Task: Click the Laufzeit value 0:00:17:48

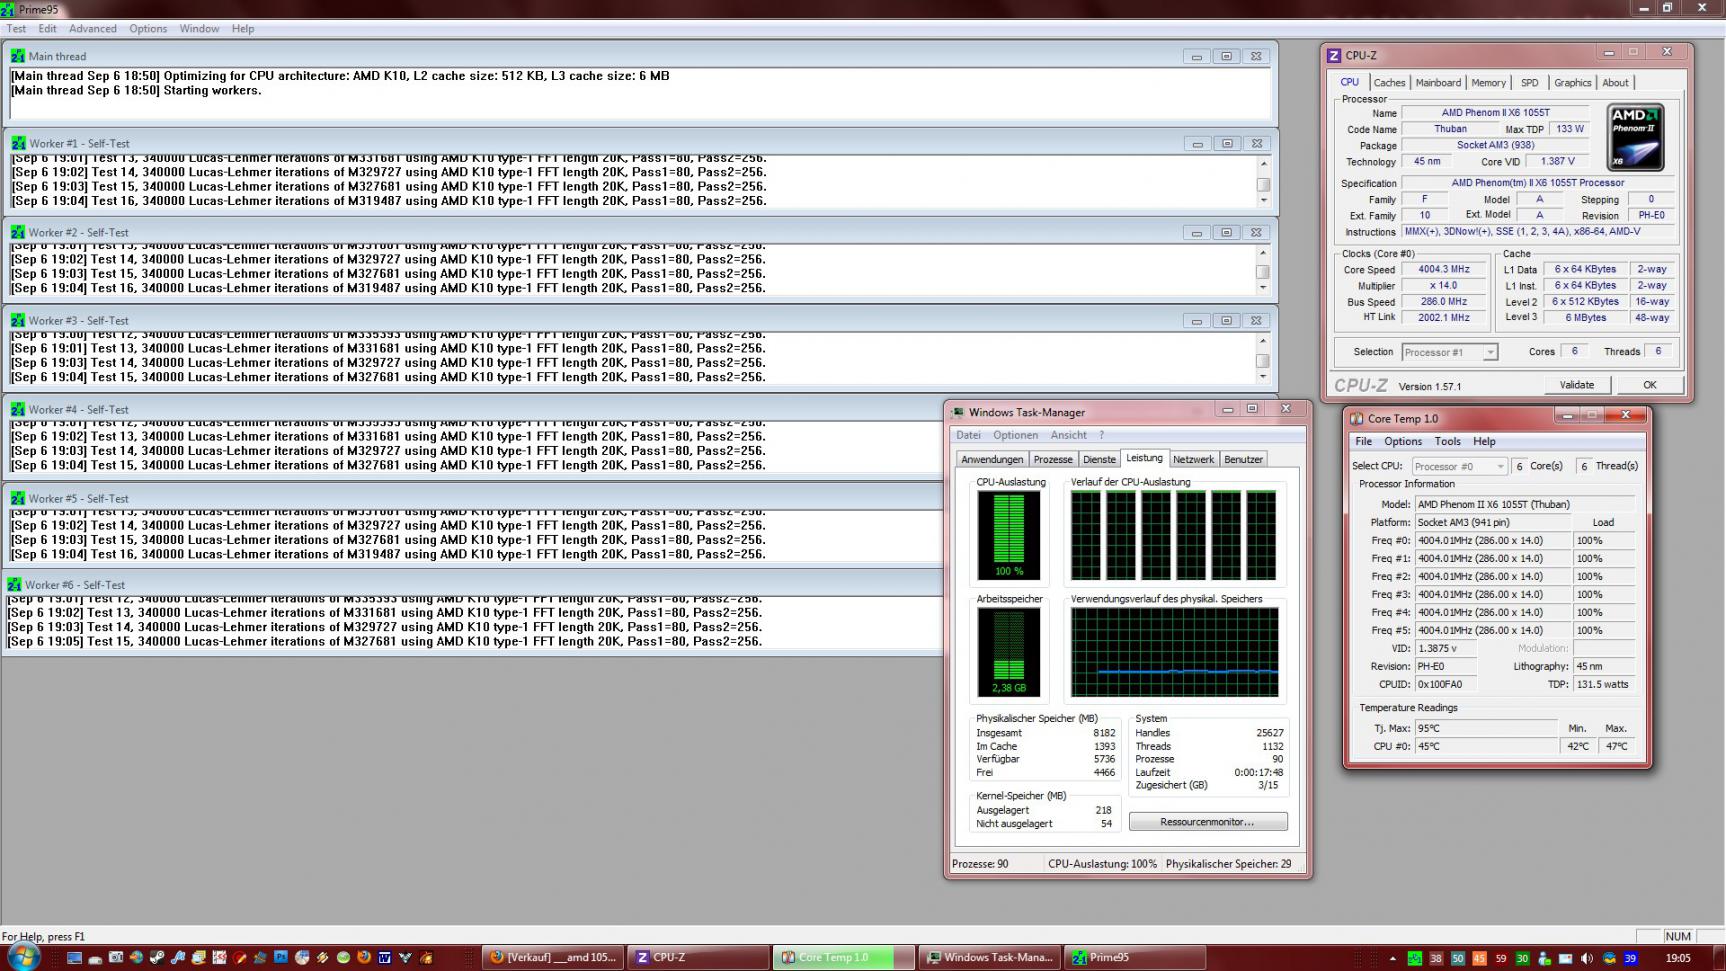Action: [x=1258, y=772]
